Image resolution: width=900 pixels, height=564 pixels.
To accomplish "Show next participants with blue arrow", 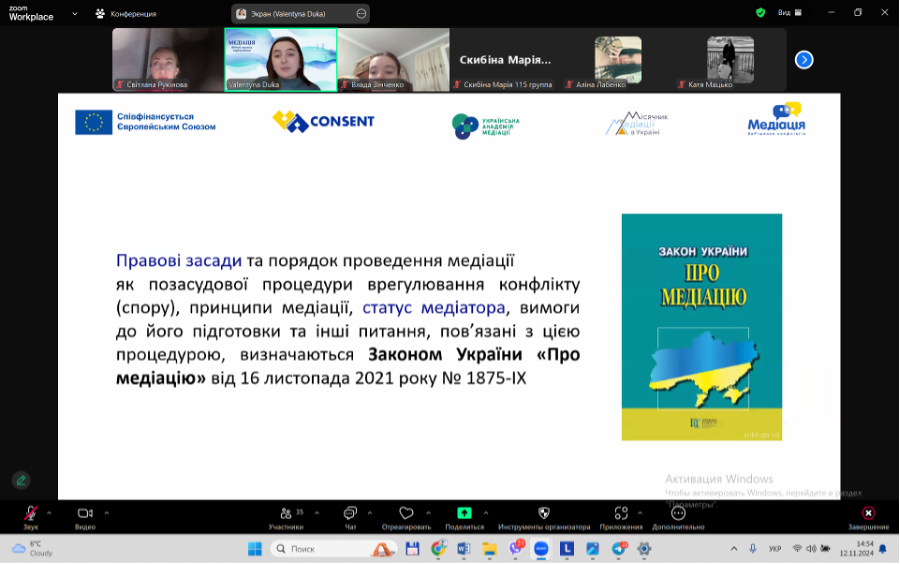I will (x=804, y=60).
